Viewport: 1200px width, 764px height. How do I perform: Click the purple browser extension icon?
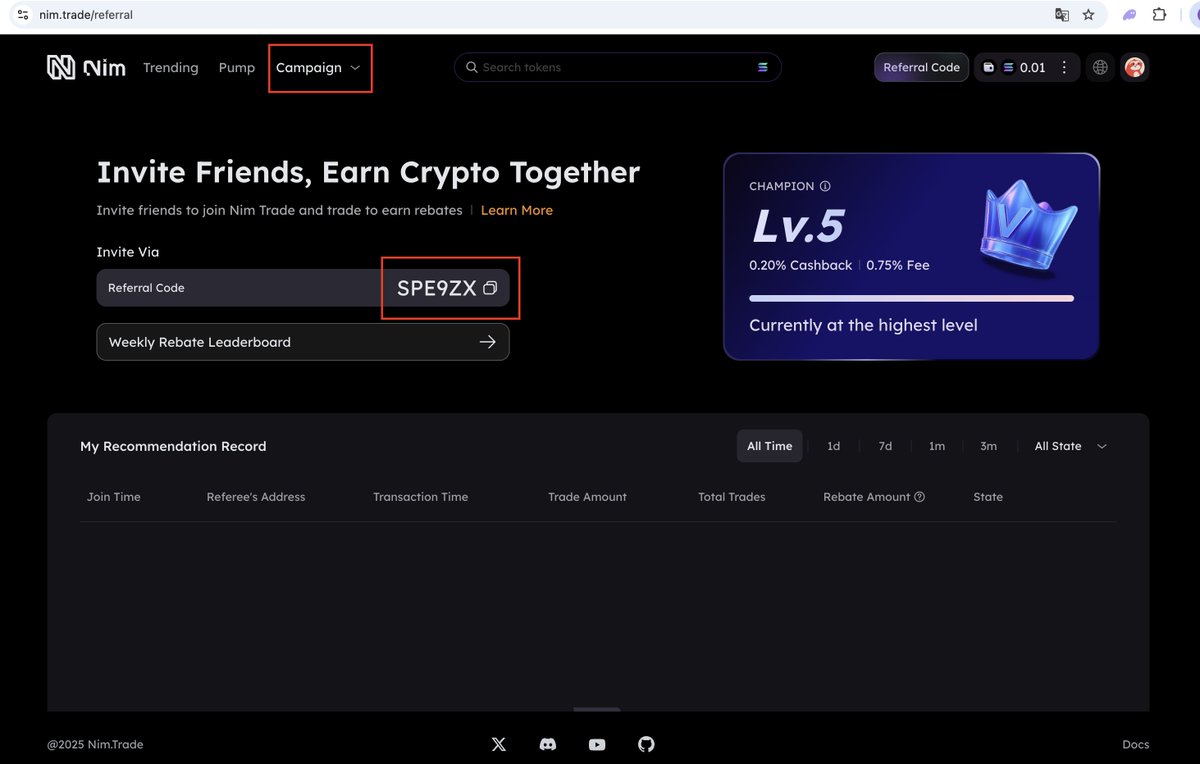tap(1129, 15)
